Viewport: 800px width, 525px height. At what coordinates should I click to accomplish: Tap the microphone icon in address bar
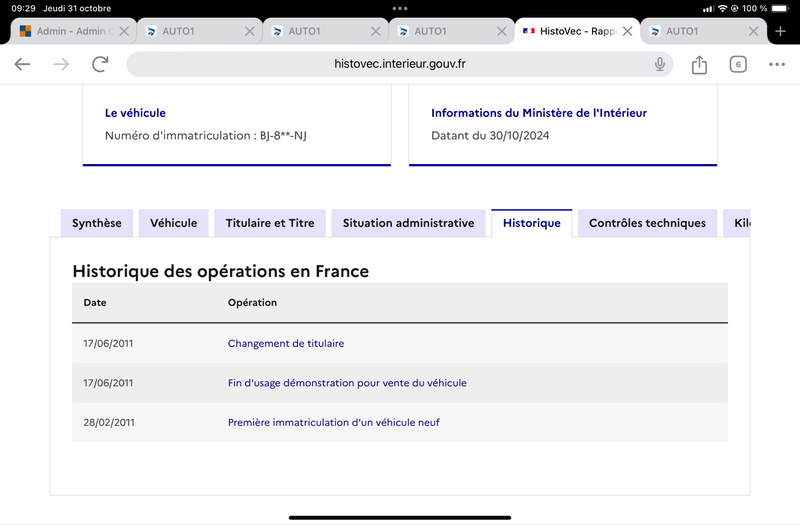(x=660, y=64)
